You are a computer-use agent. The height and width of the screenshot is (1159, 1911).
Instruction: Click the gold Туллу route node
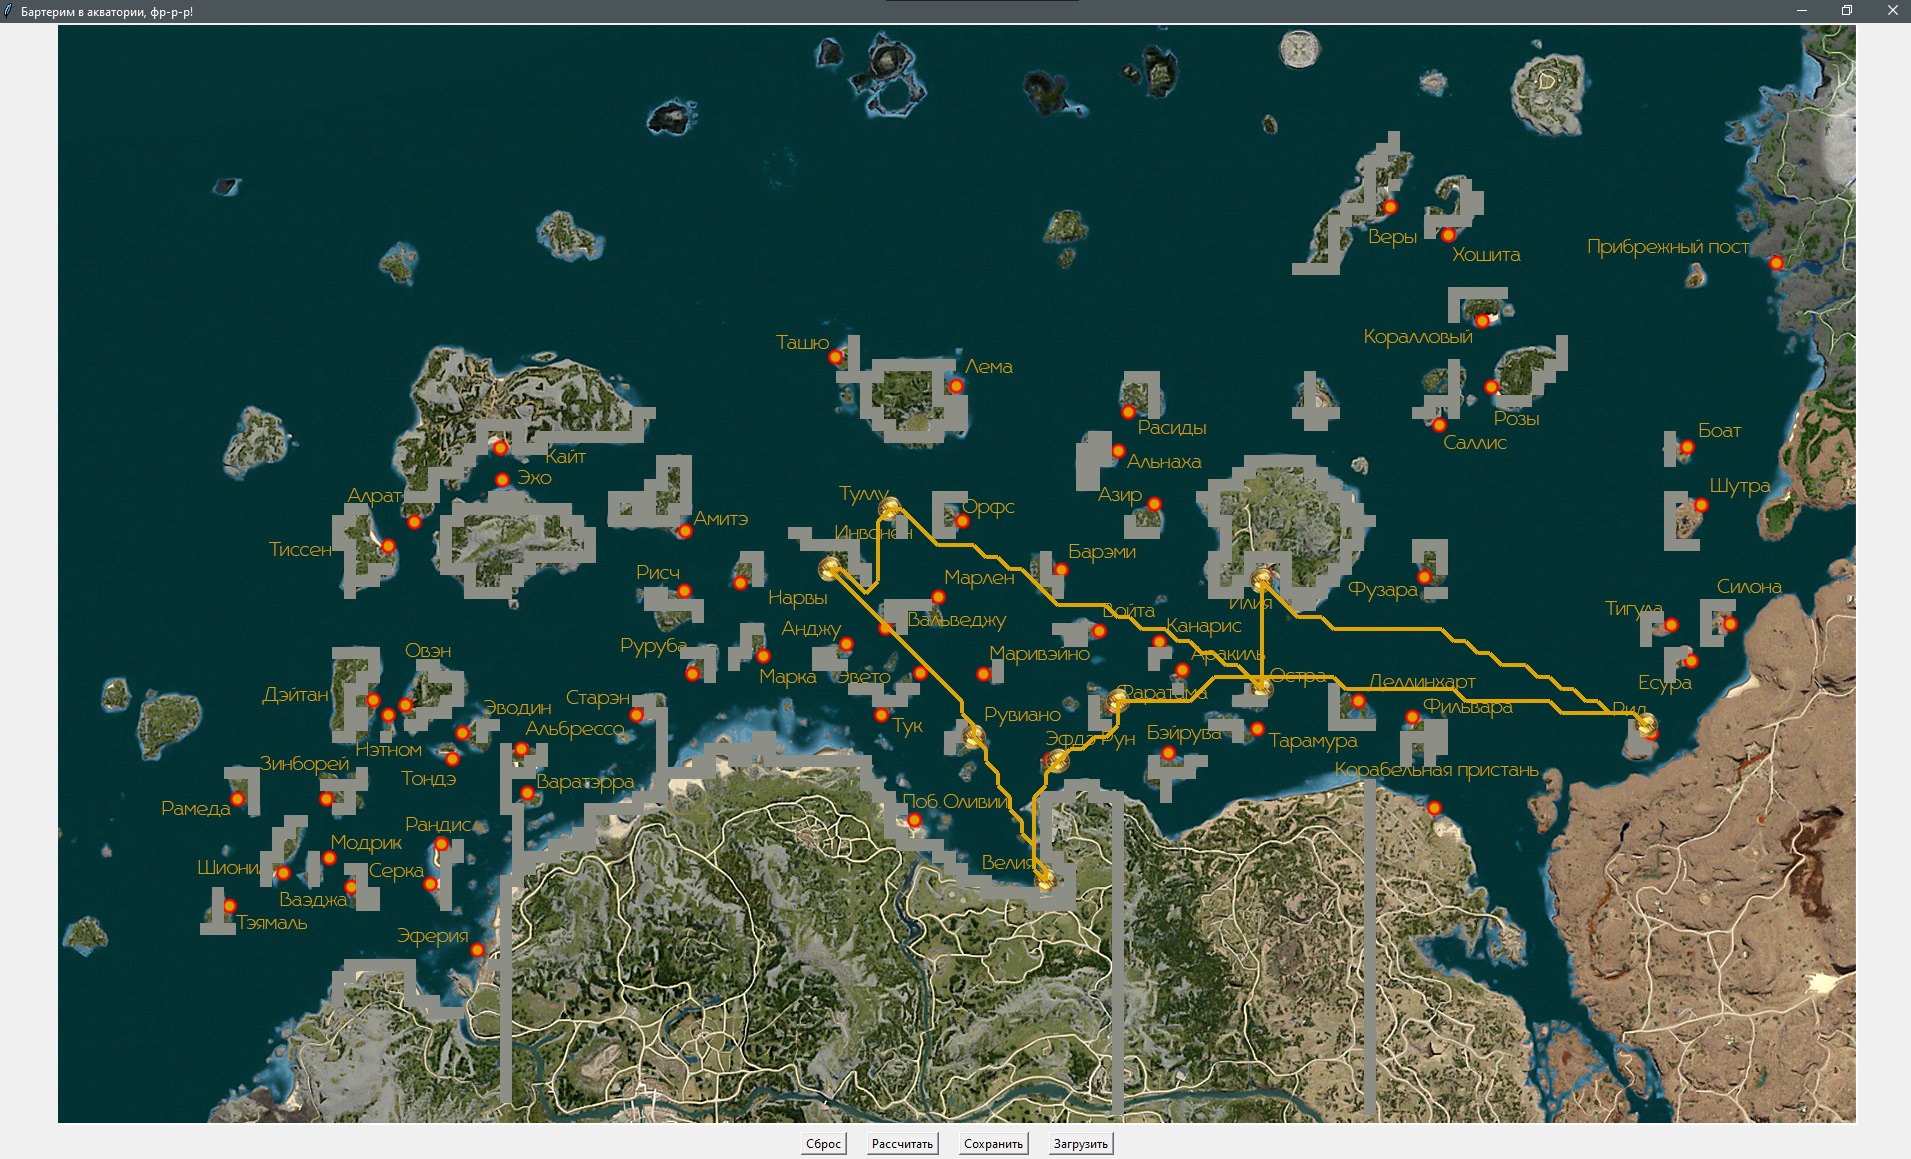click(889, 508)
